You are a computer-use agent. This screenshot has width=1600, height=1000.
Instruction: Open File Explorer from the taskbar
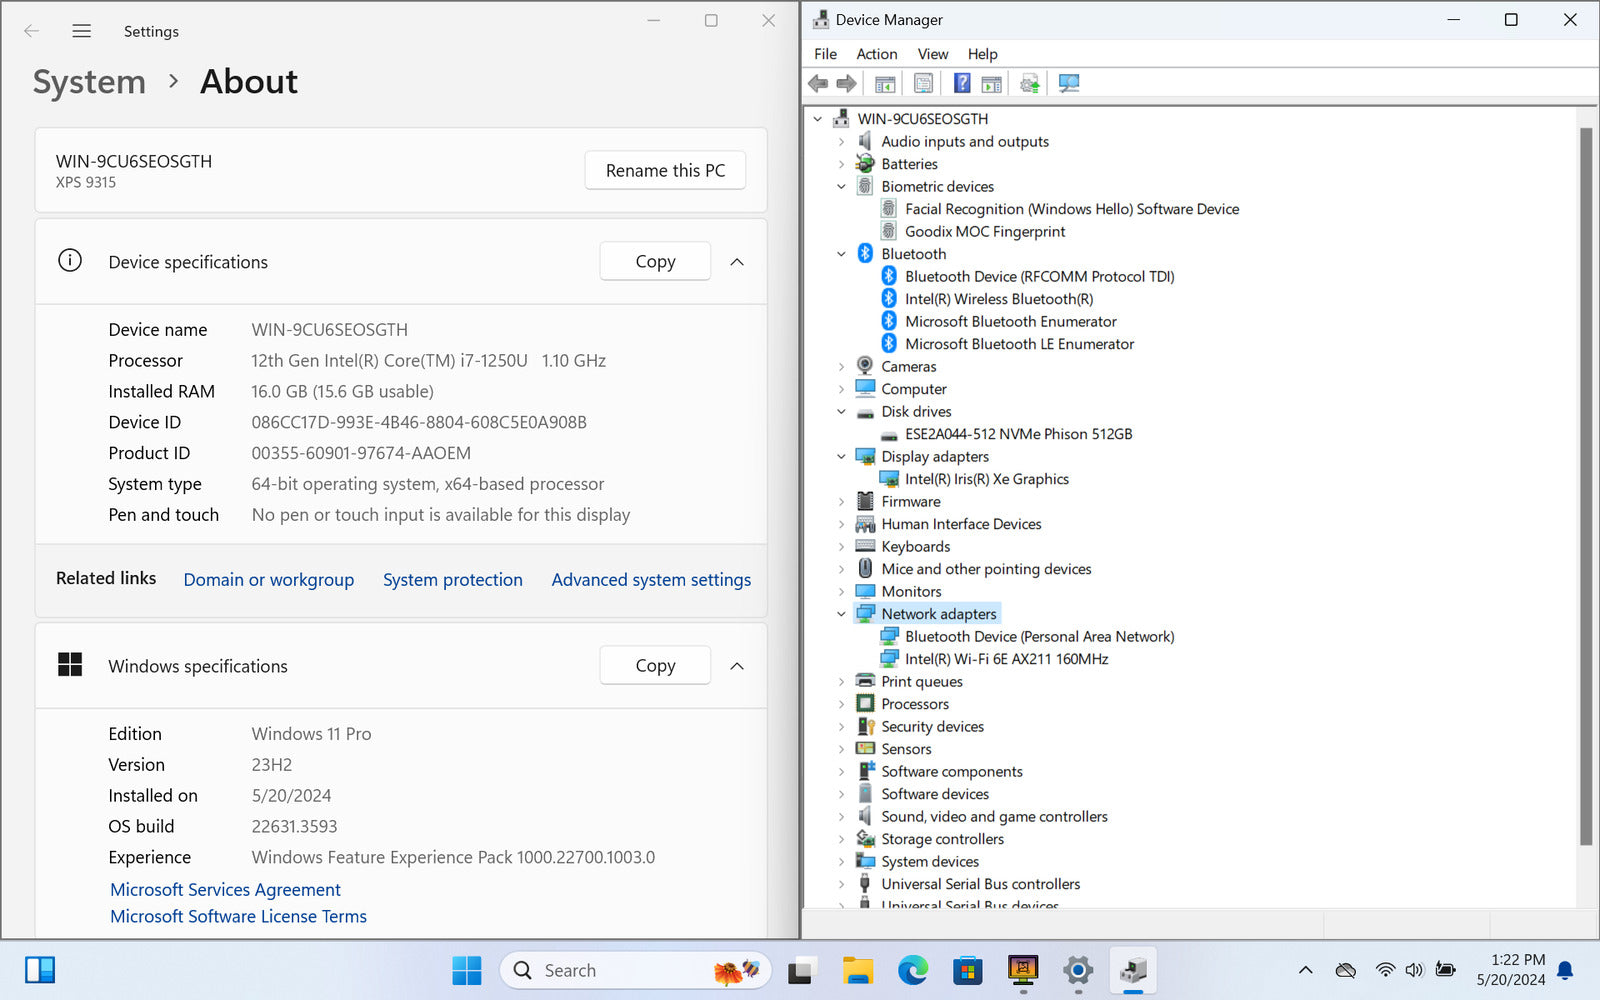[858, 970]
